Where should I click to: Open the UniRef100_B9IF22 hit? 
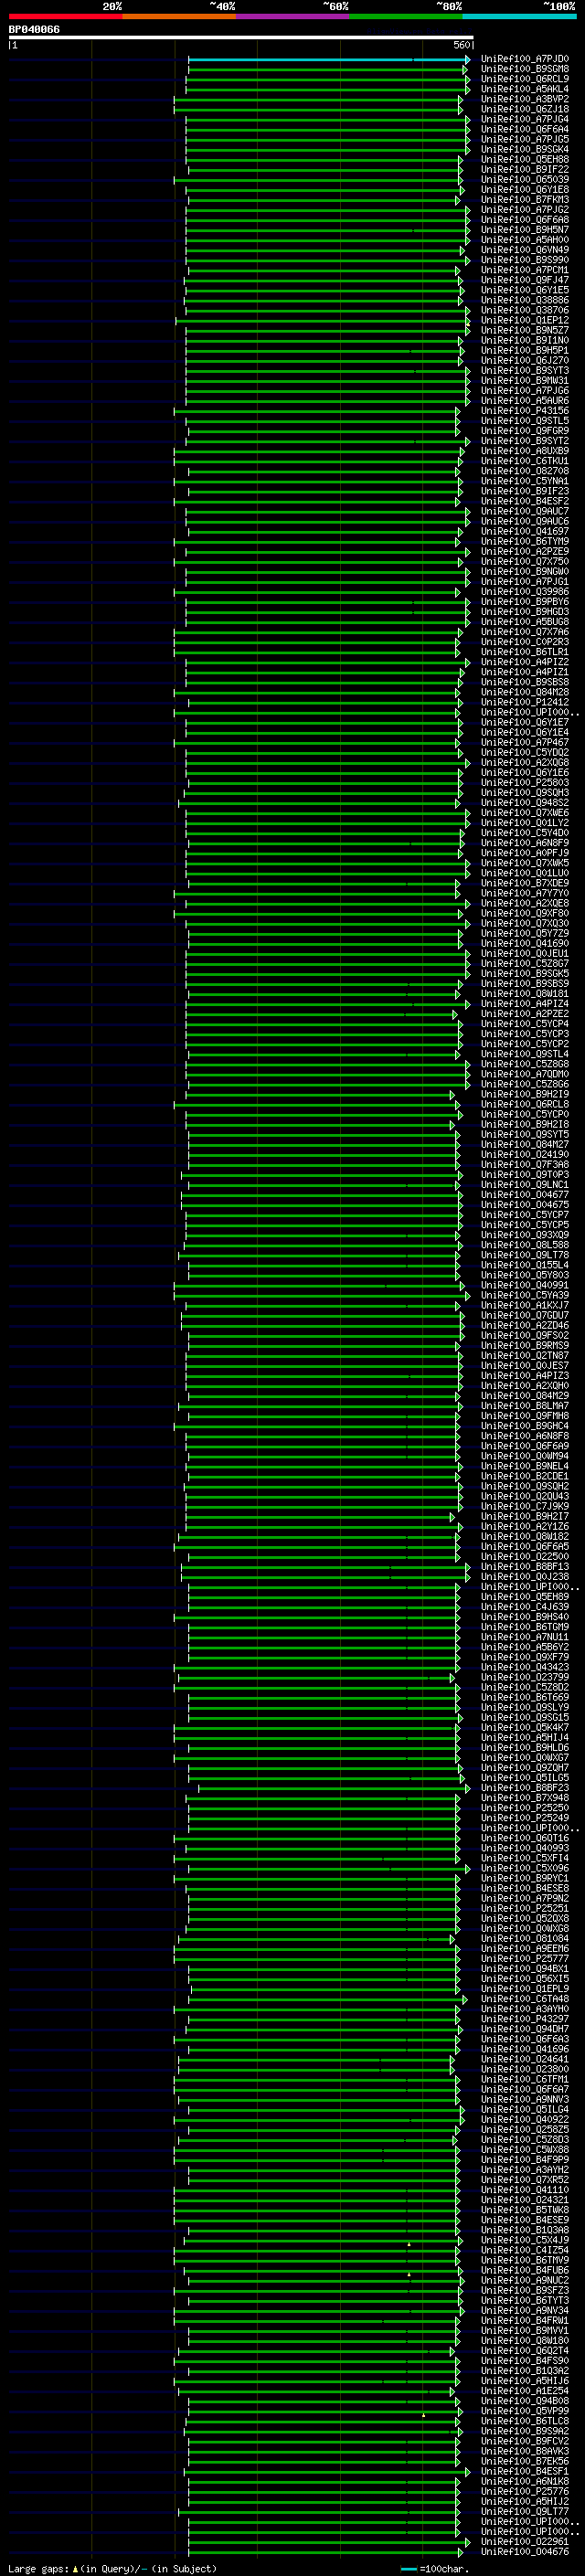point(525,169)
